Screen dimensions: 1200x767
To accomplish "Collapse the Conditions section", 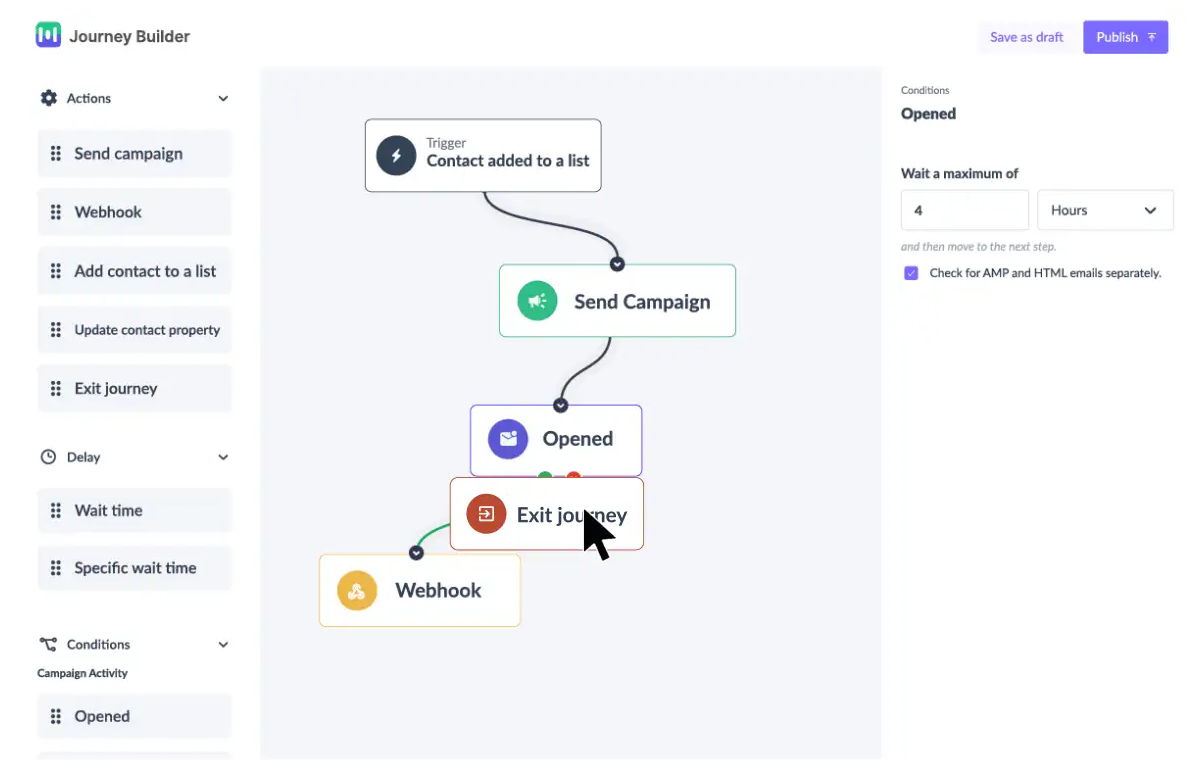I will point(222,644).
